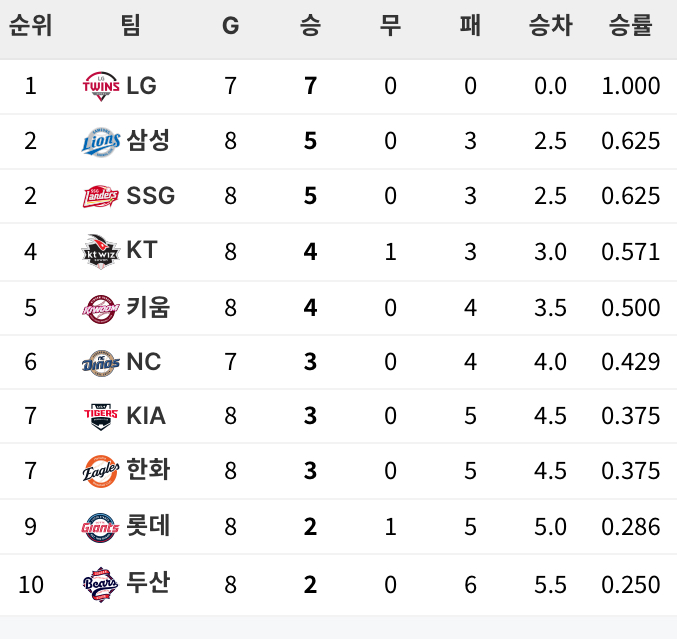This screenshot has height=639, width=677.
Task: Open the 삼성 team name link
Action: point(148,140)
